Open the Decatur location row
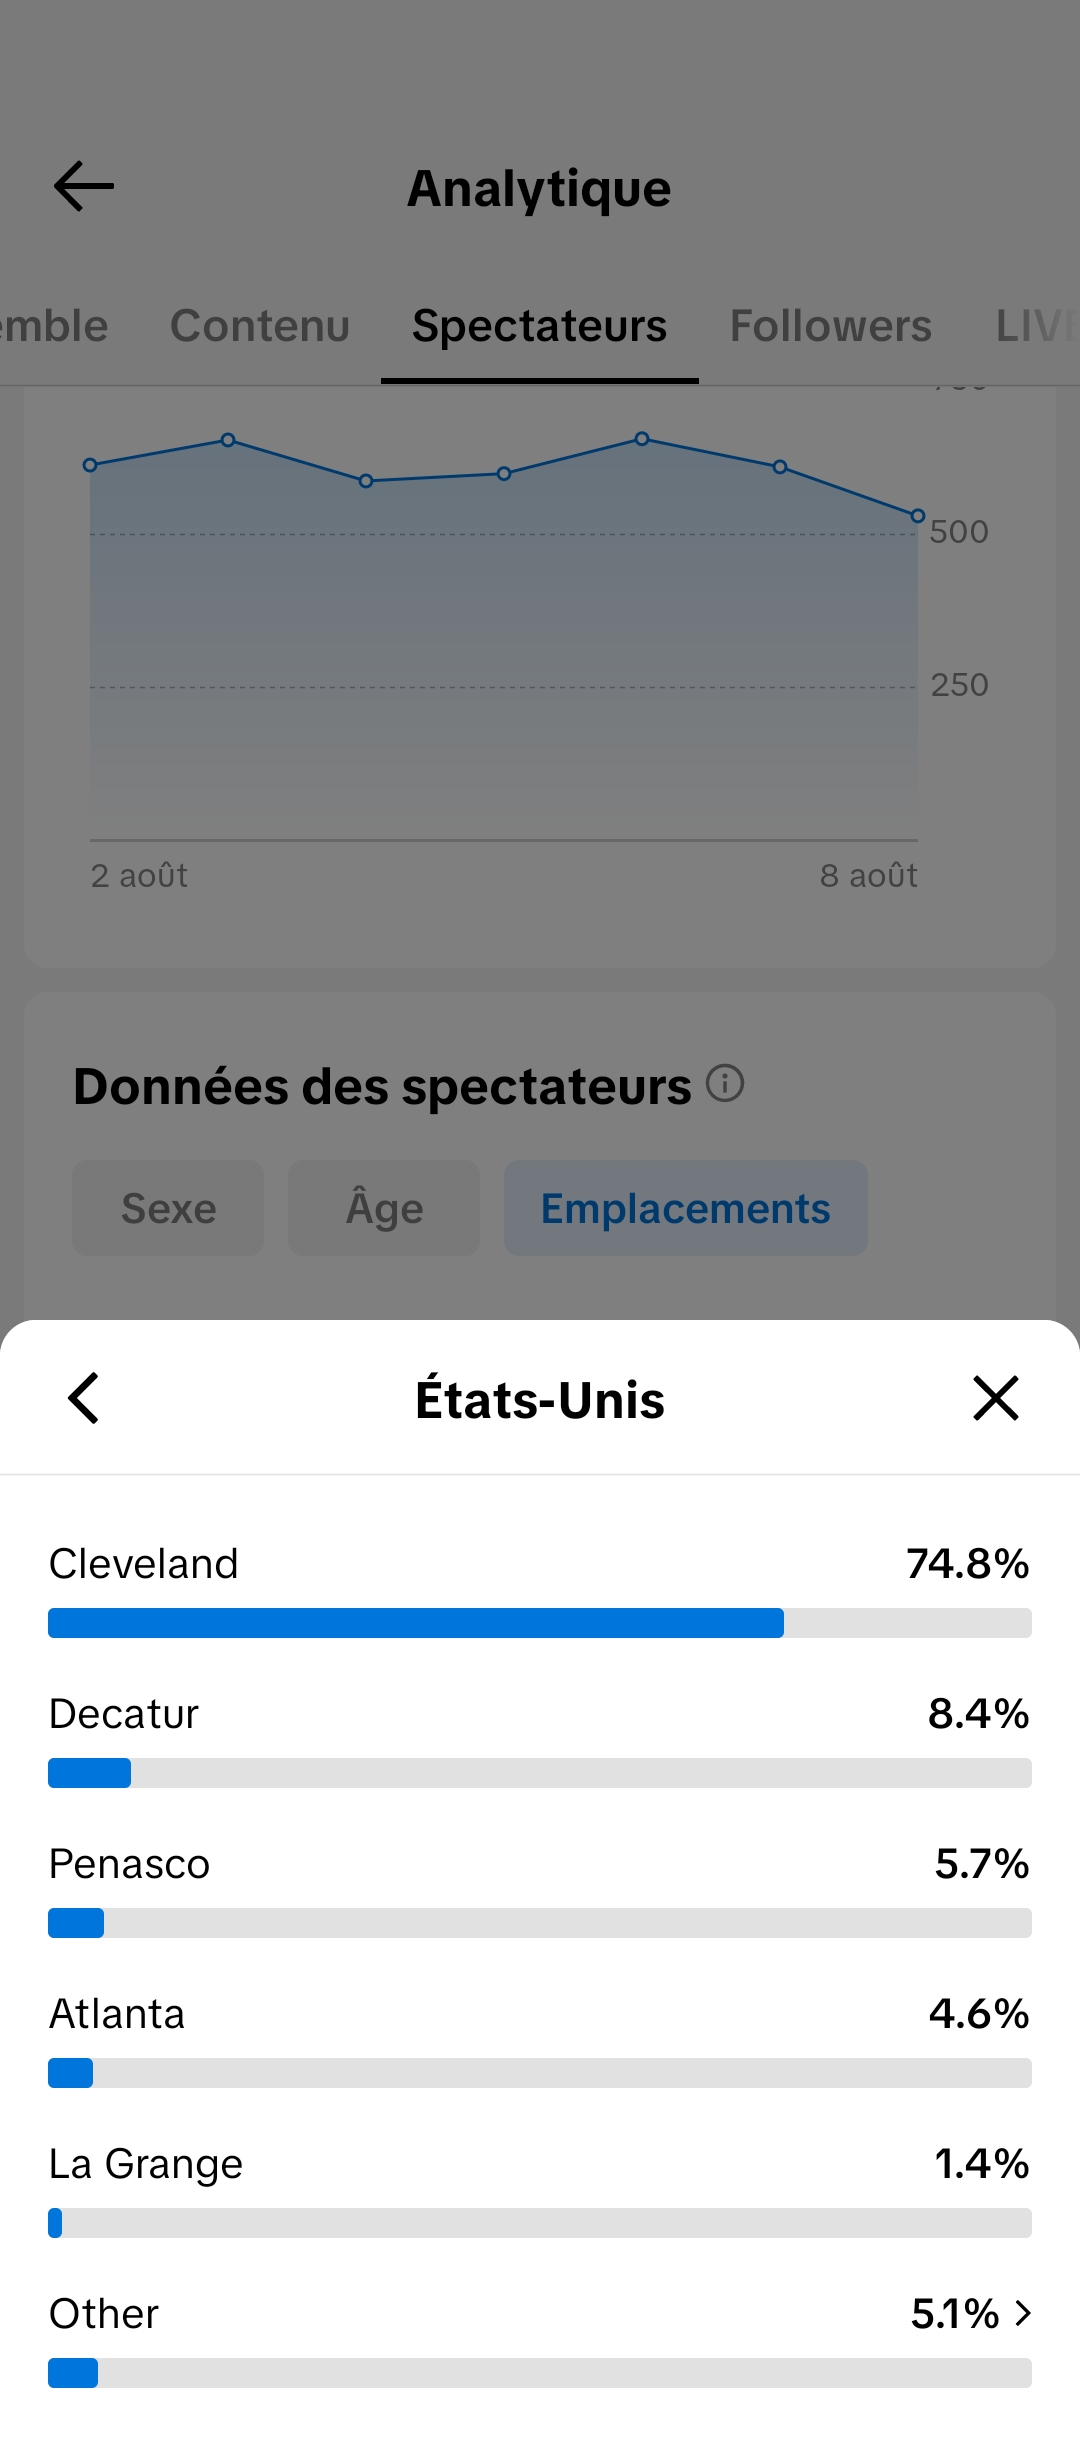The image size is (1080, 2460). [x=540, y=1739]
